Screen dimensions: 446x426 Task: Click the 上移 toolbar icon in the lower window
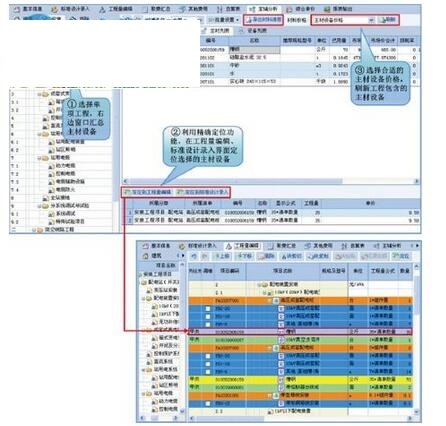(x=220, y=256)
